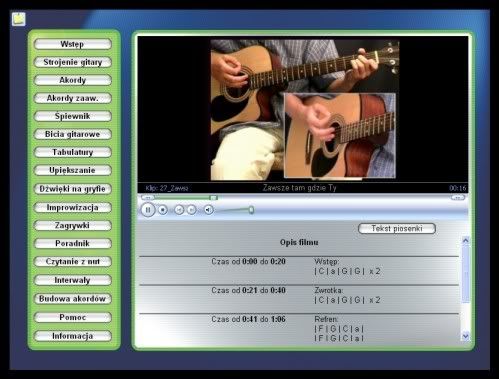Open the Wstęp section
The height and width of the screenshot is (379, 499).
72,44
